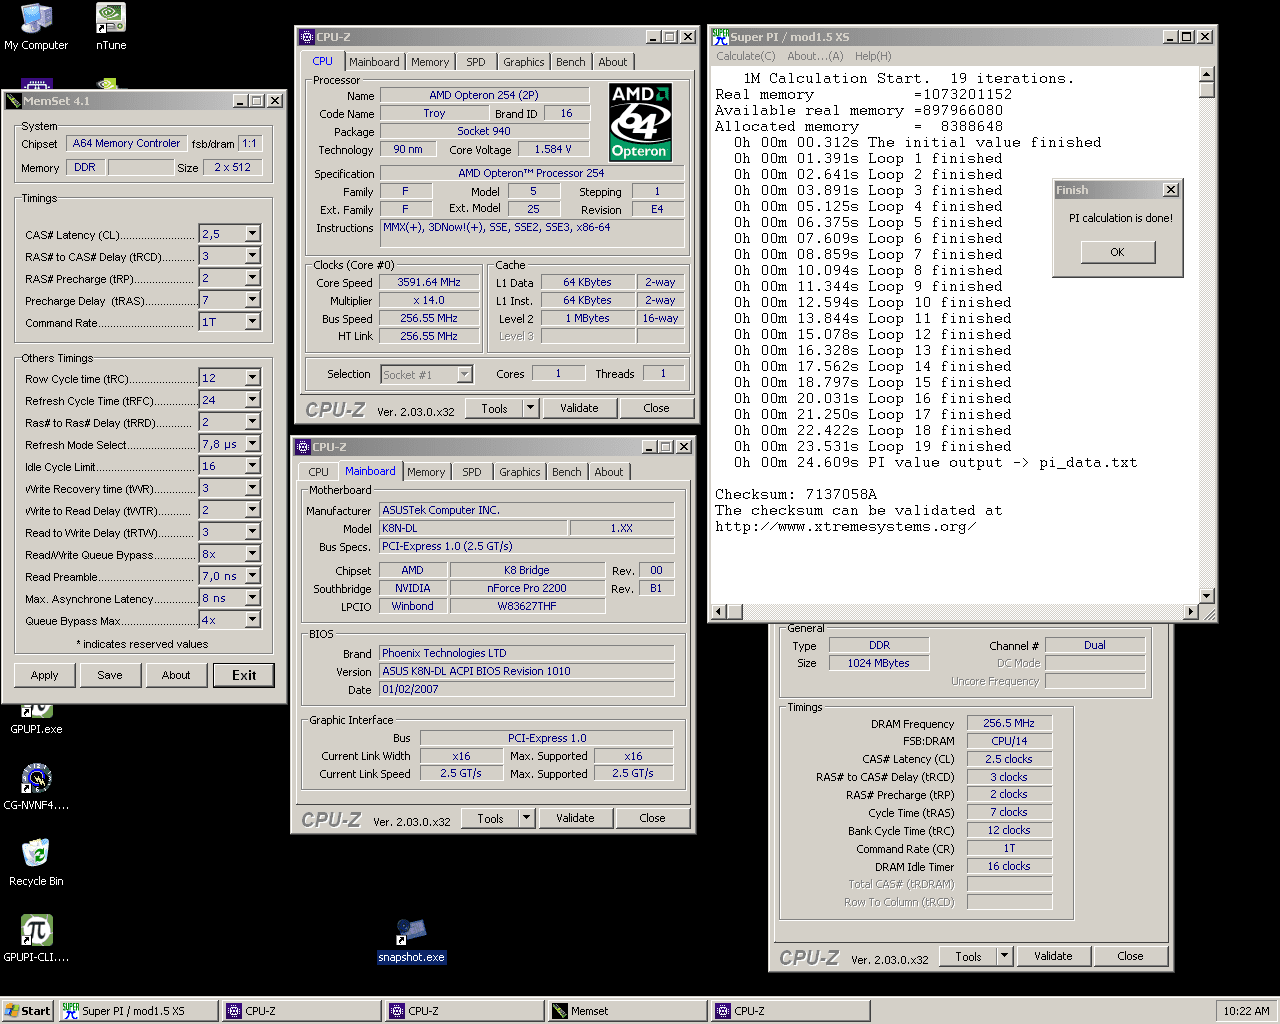Viewport: 1280px width, 1024px height.
Task: Click the Write Recovery time (tWR) value field
Action: (x=221, y=488)
